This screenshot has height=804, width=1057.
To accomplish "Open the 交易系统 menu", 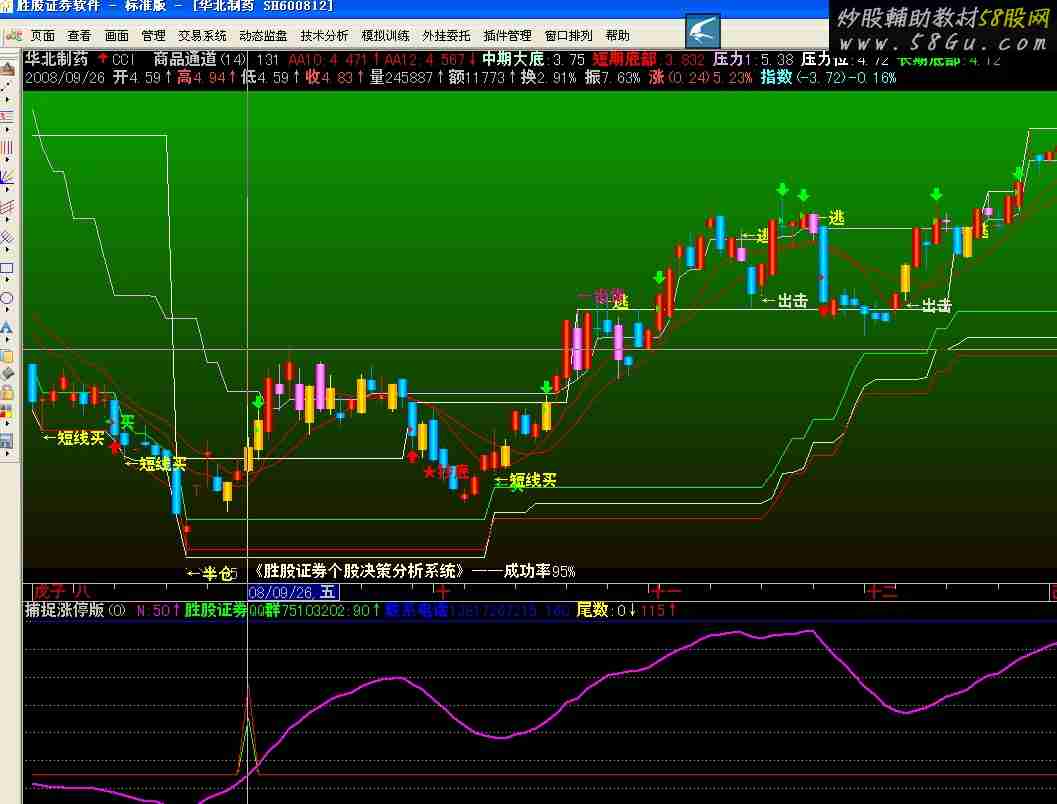I will [x=202, y=36].
